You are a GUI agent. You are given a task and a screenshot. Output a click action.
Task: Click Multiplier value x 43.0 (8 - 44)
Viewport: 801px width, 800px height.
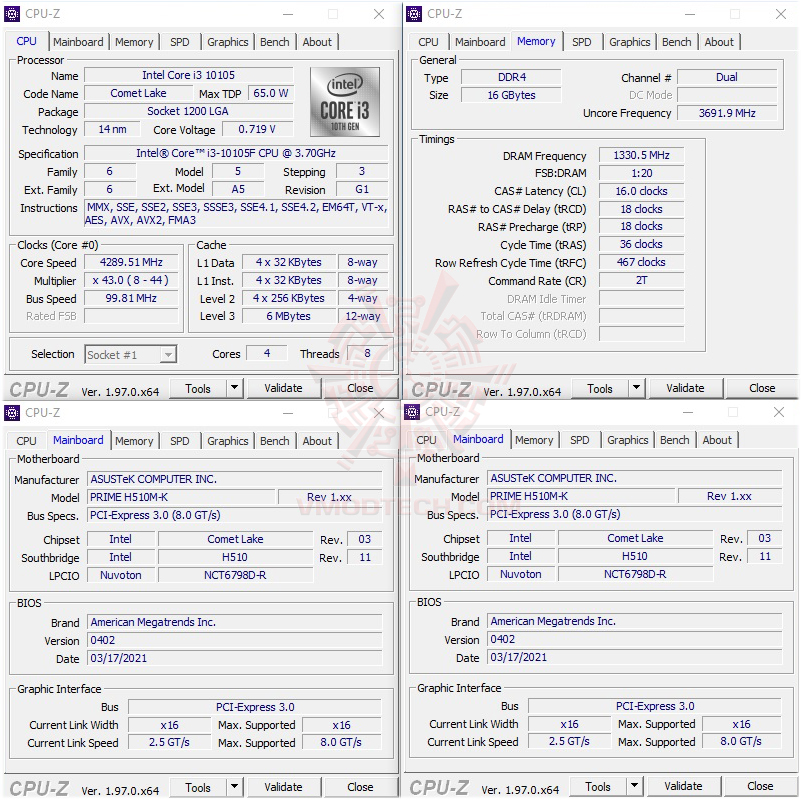click(131, 280)
